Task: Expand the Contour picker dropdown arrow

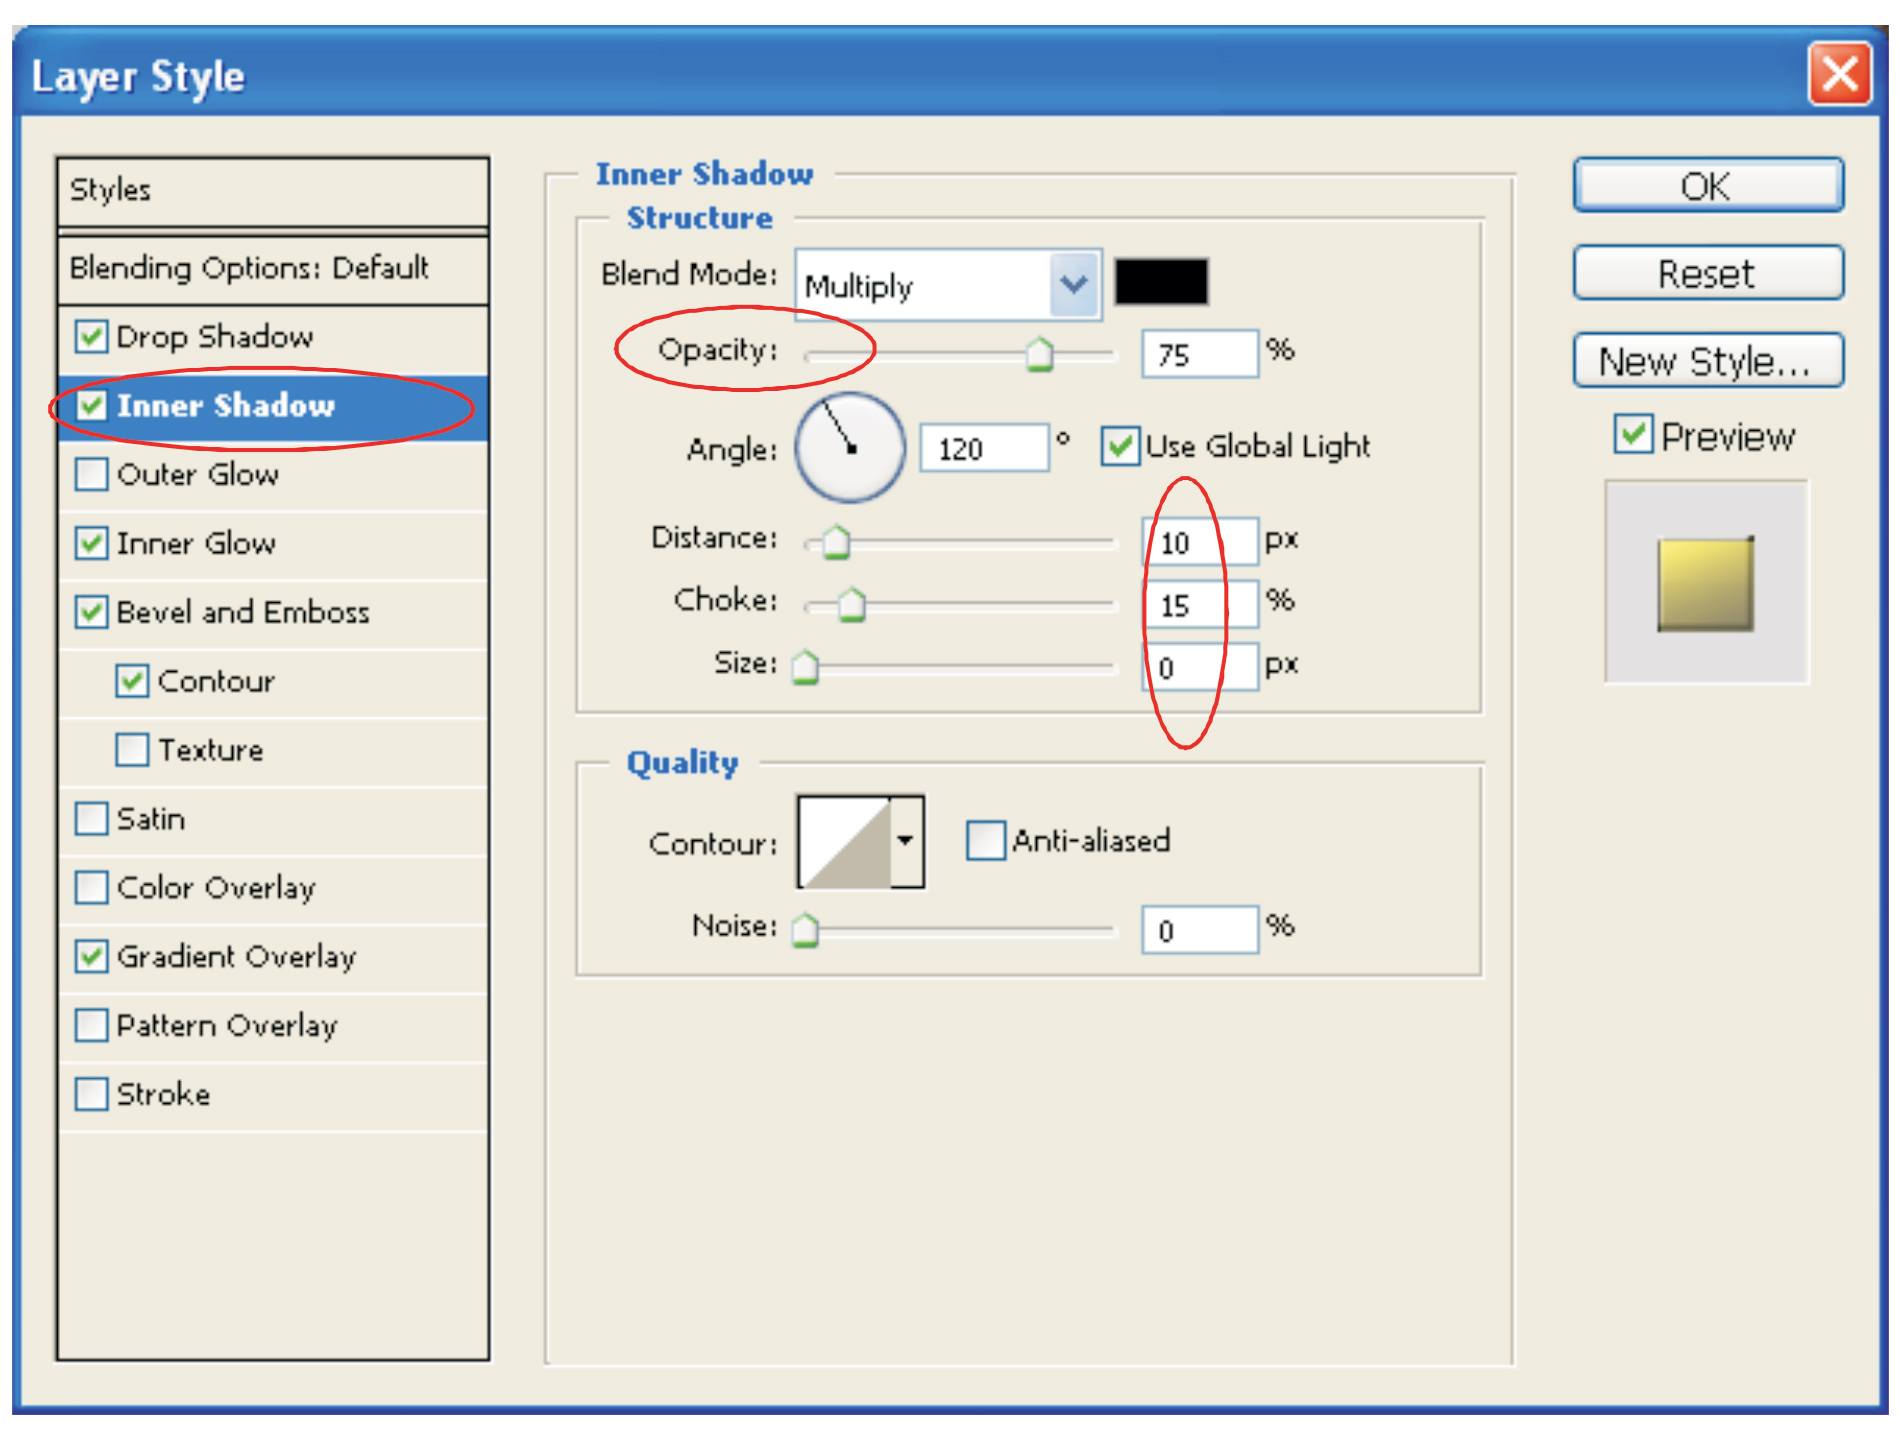Action: pos(906,842)
